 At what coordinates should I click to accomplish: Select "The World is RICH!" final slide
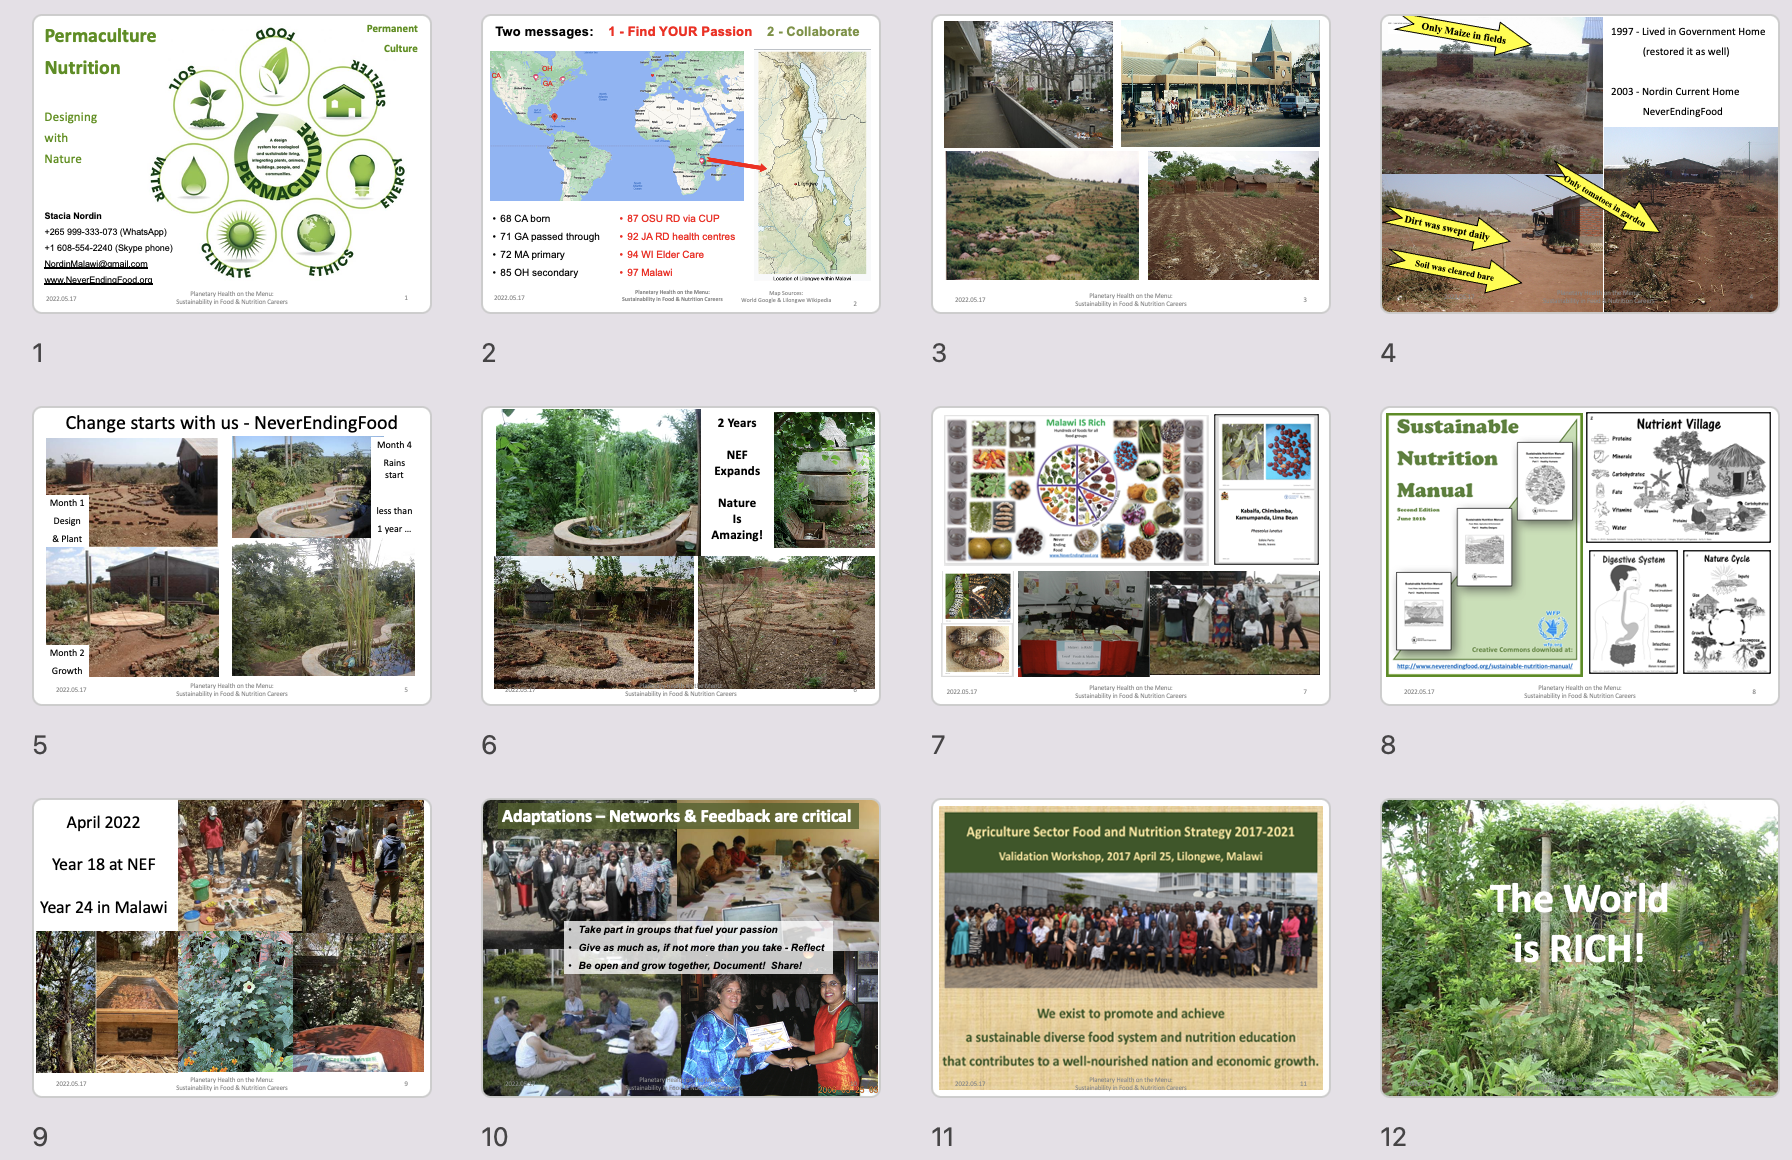click(x=1579, y=948)
